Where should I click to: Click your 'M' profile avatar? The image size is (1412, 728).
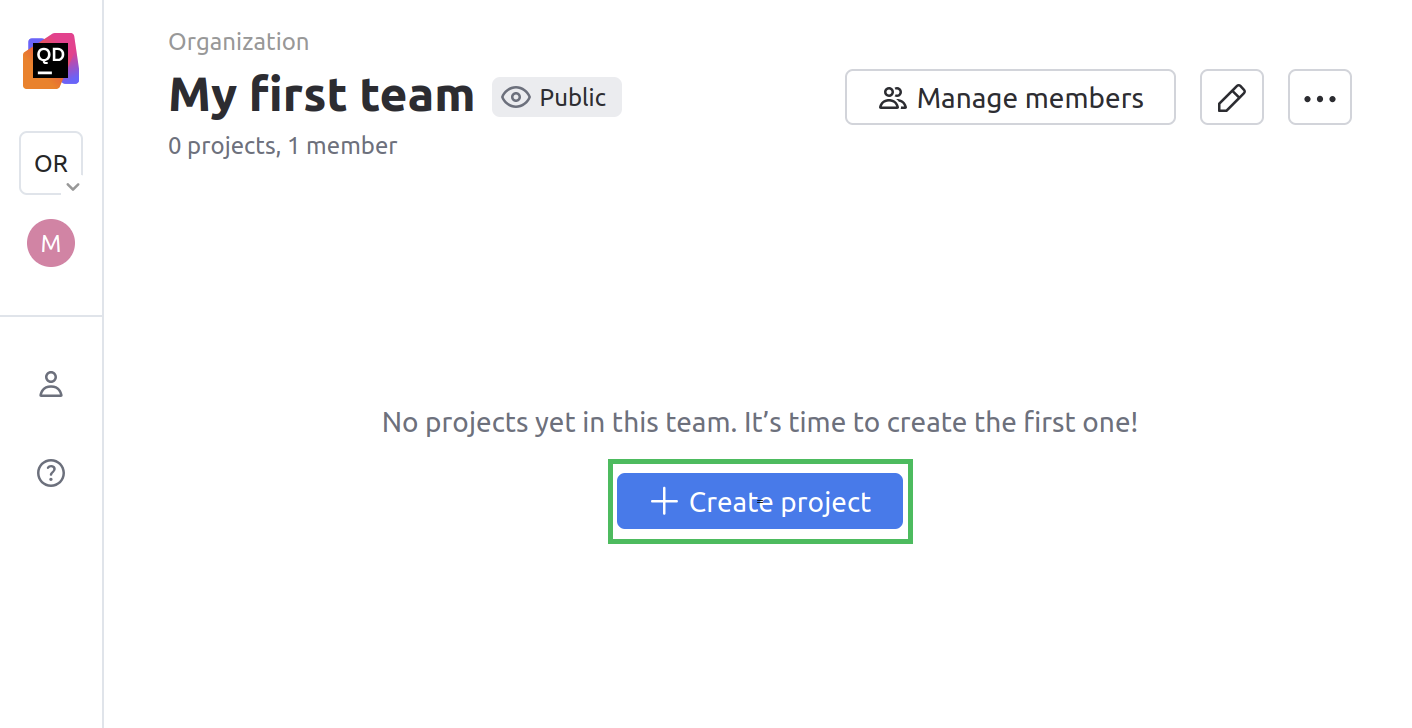tap(50, 242)
